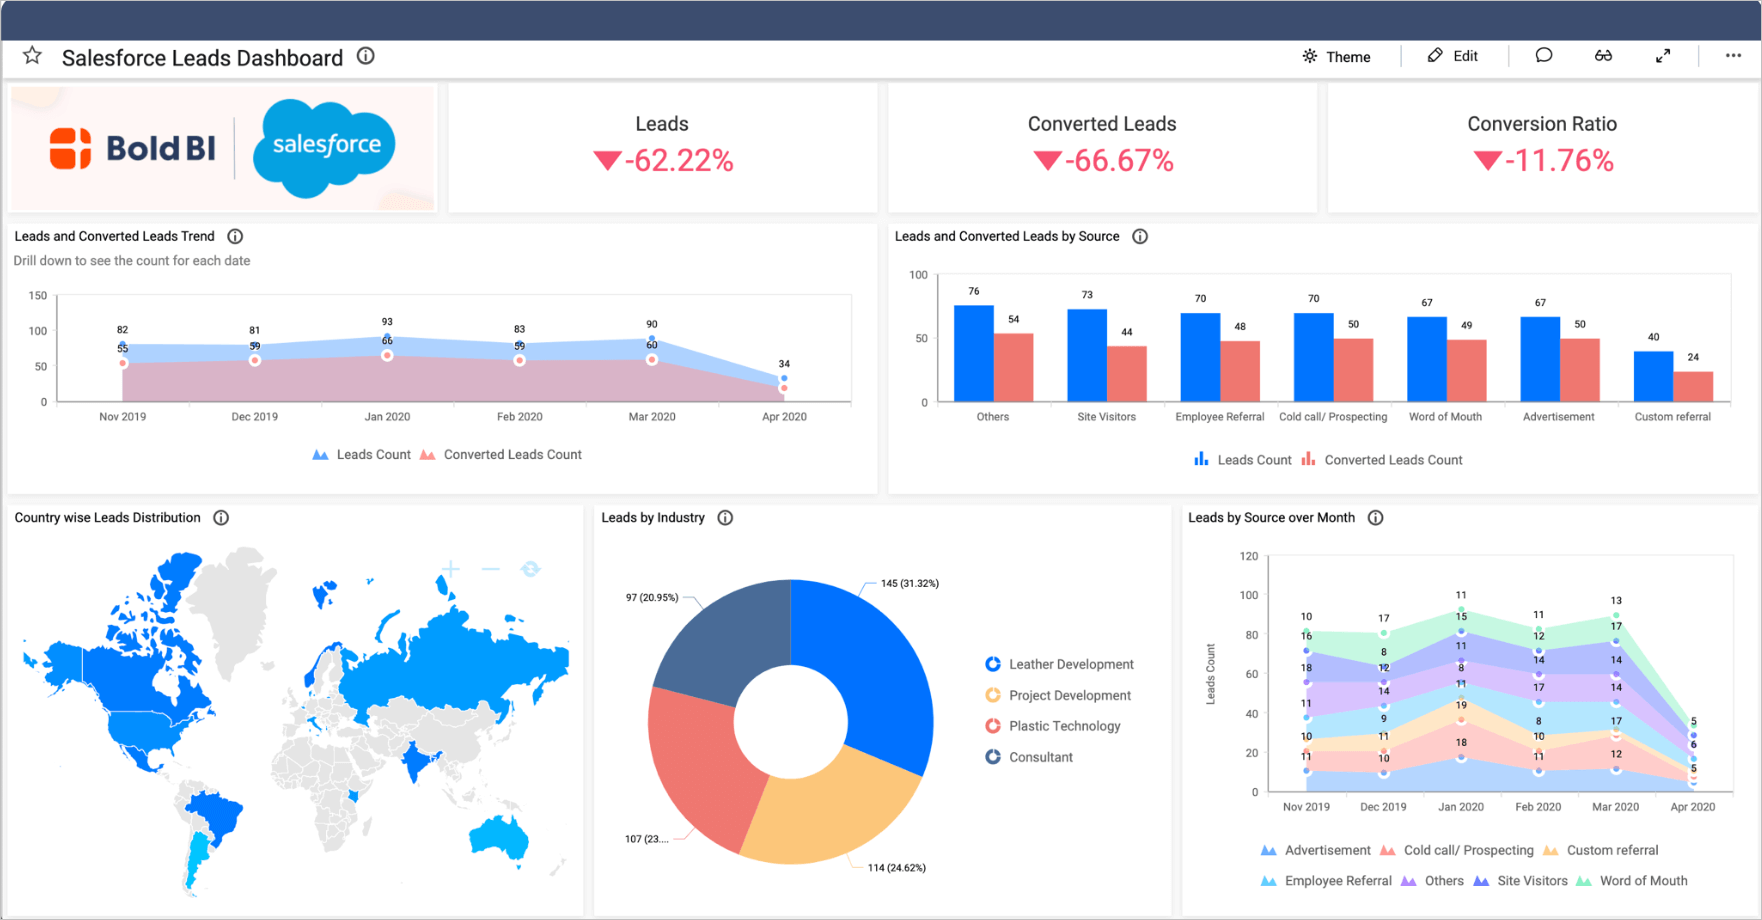Click the Converted Leads KPI card
The width and height of the screenshot is (1762, 920).
pyautogui.click(x=1102, y=147)
